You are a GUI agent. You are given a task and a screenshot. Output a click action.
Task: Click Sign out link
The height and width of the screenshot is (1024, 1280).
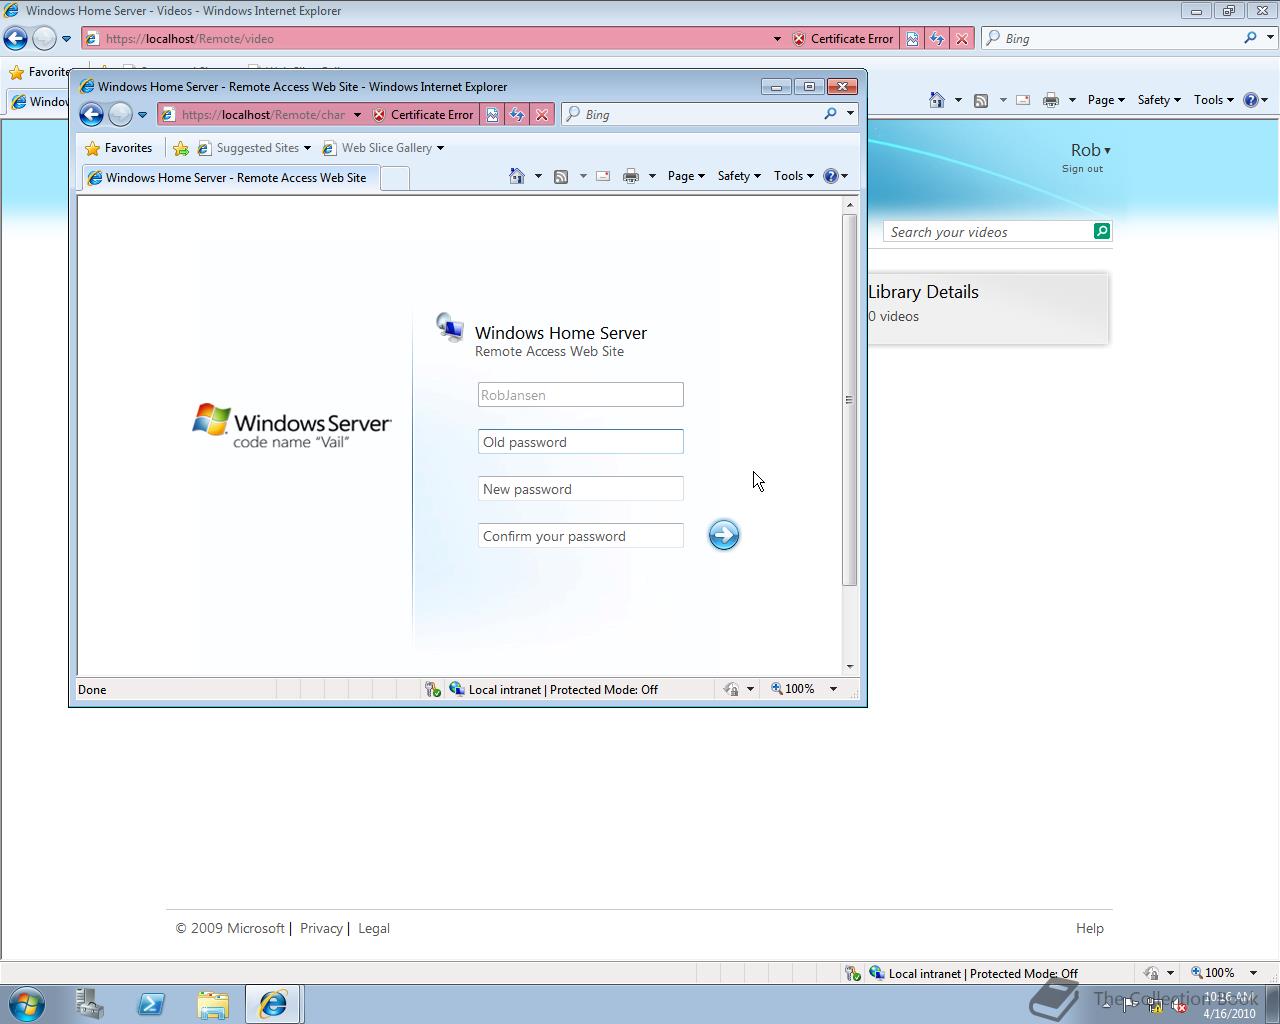[x=1082, y=169]
